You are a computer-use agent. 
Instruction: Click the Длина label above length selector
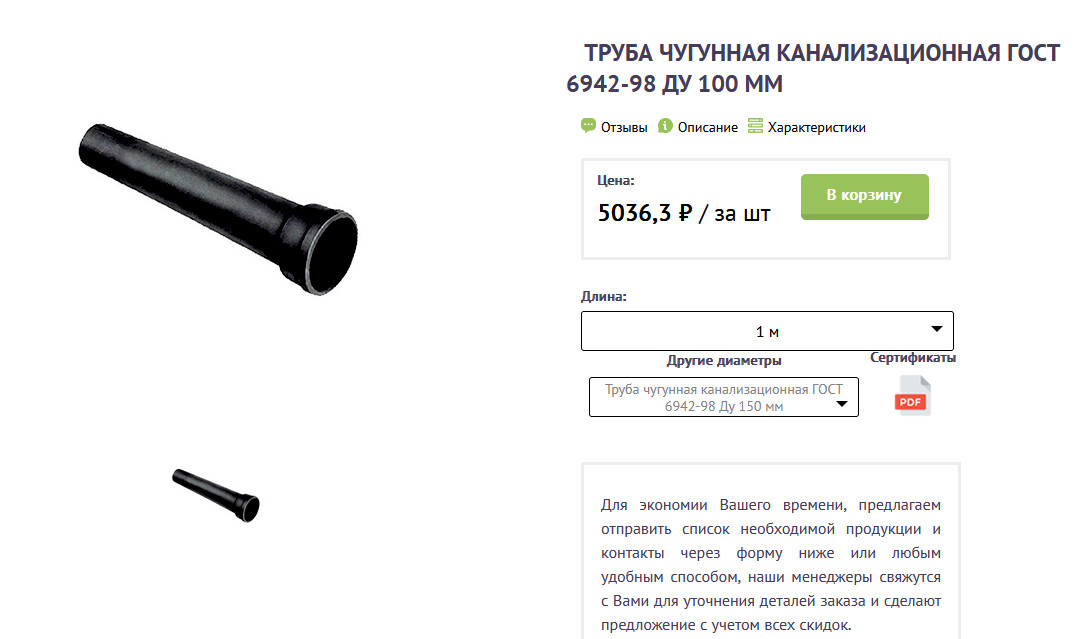[604, 296]
